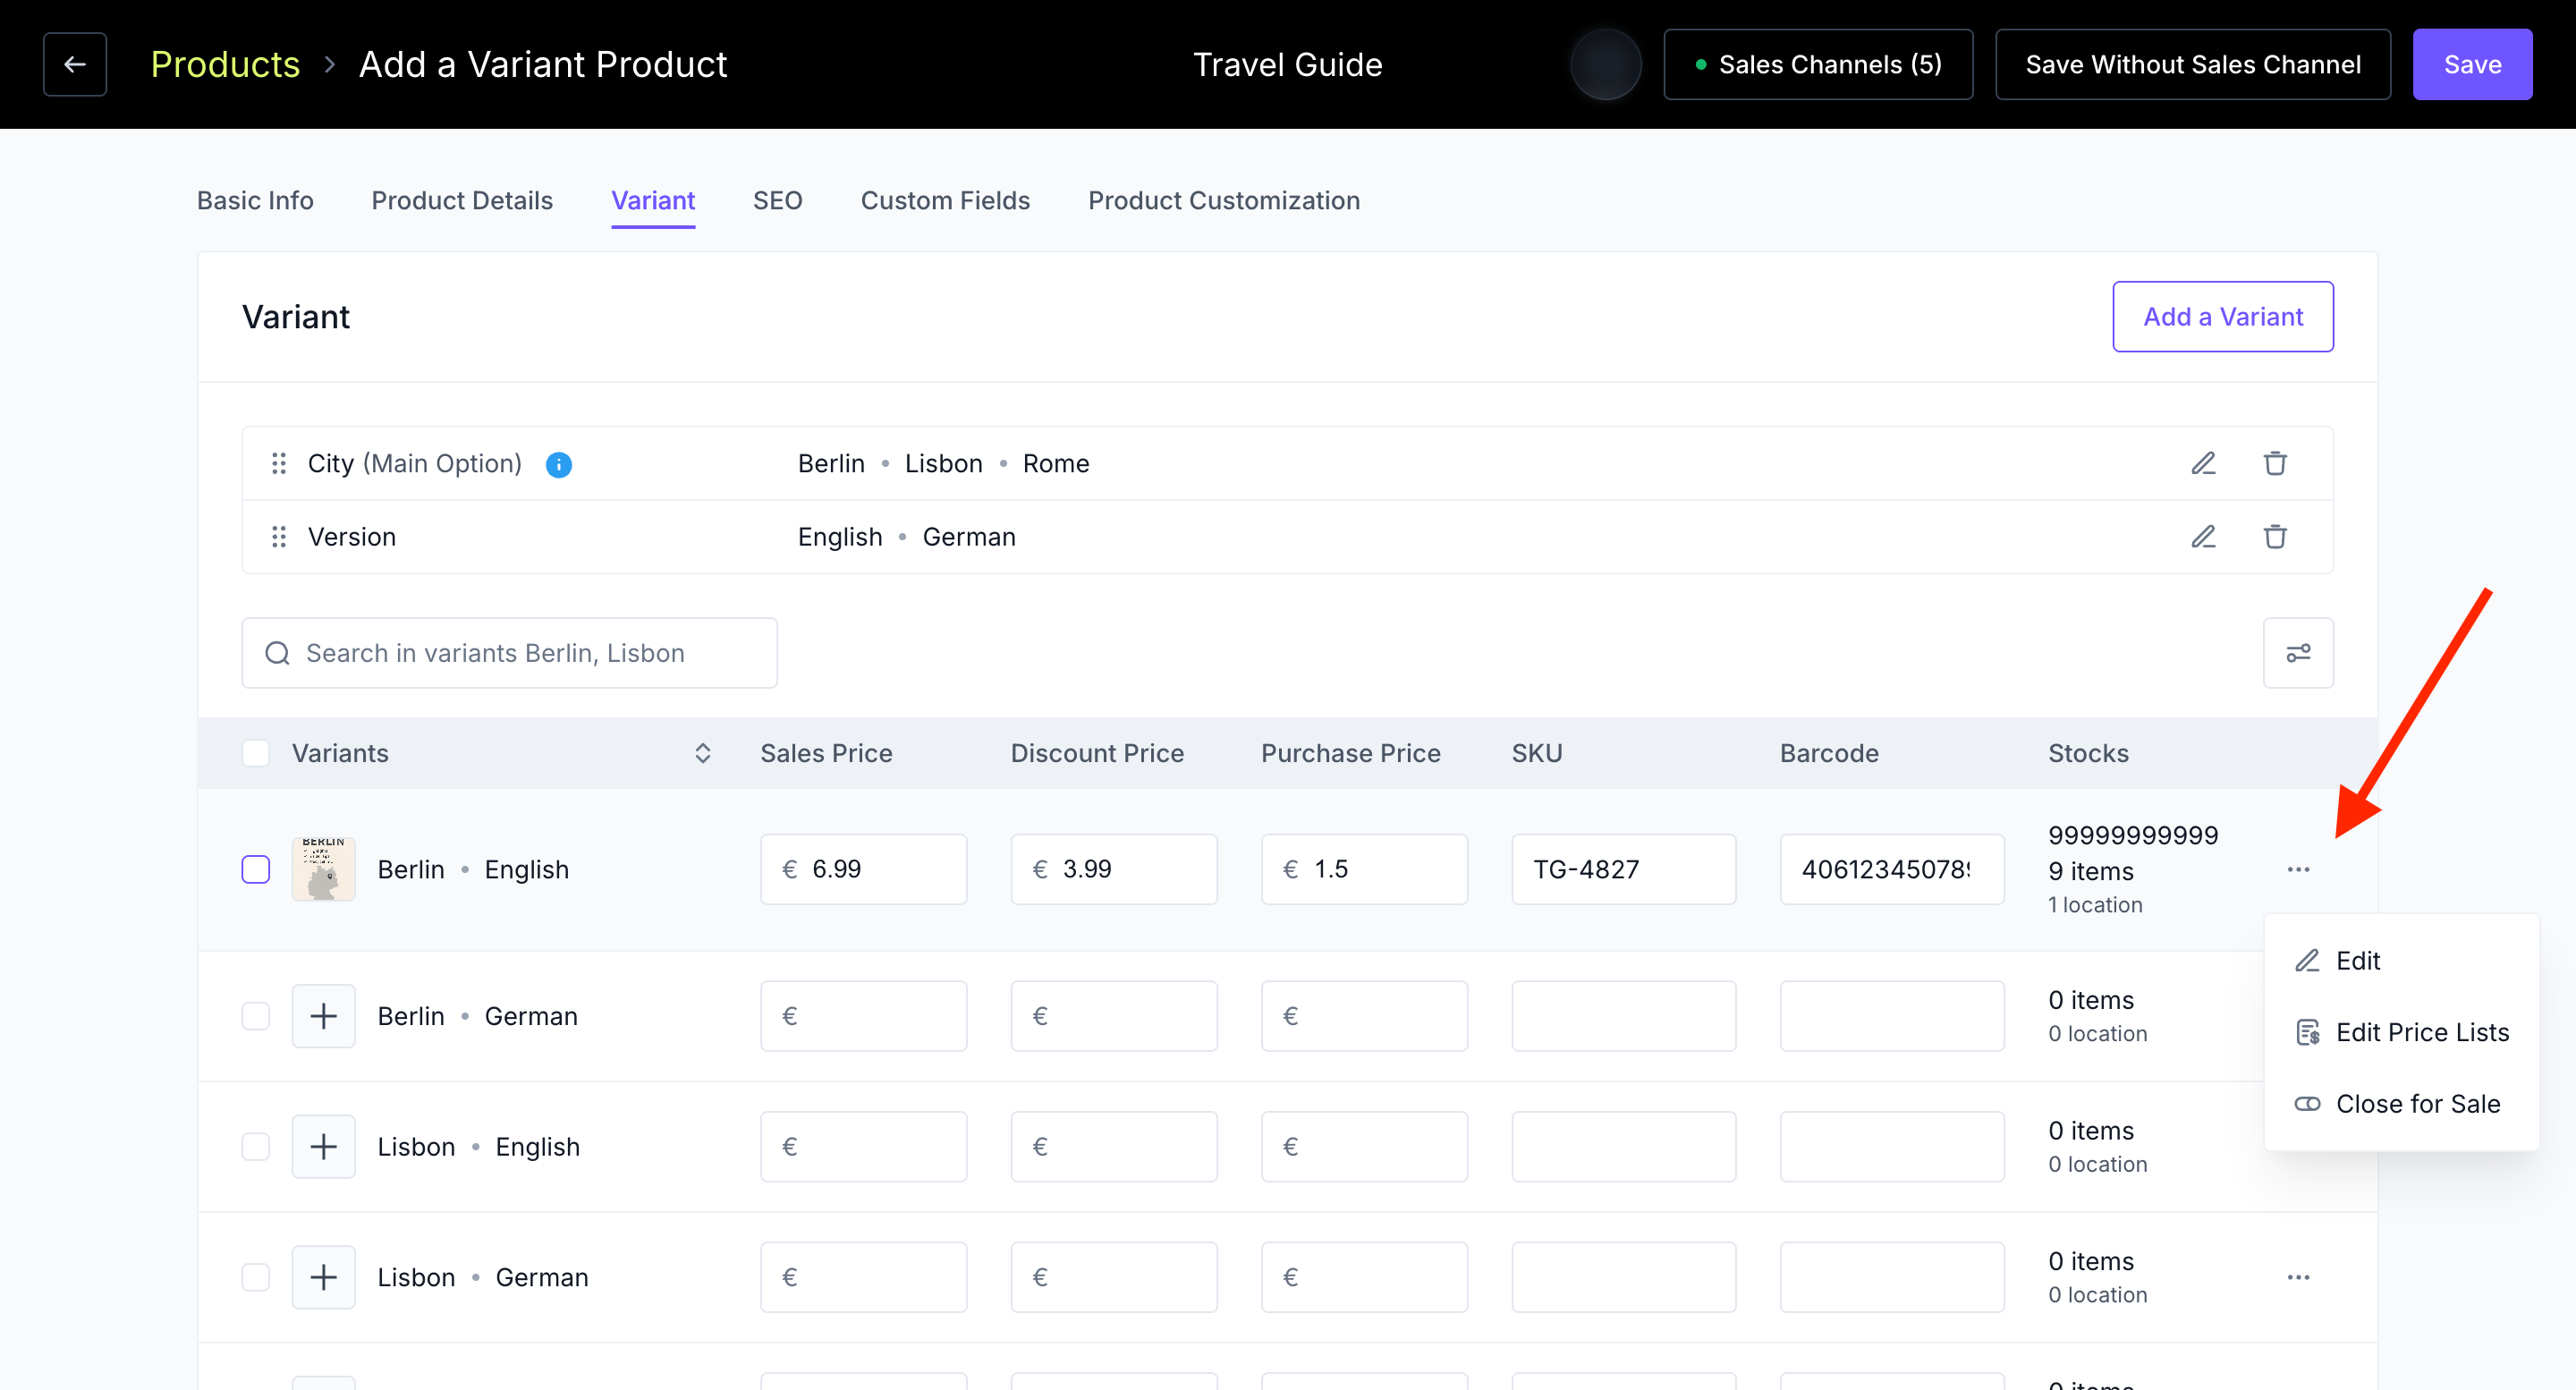
Task: Grab the drag handle for City option
Action: click(x=279, y=463)
